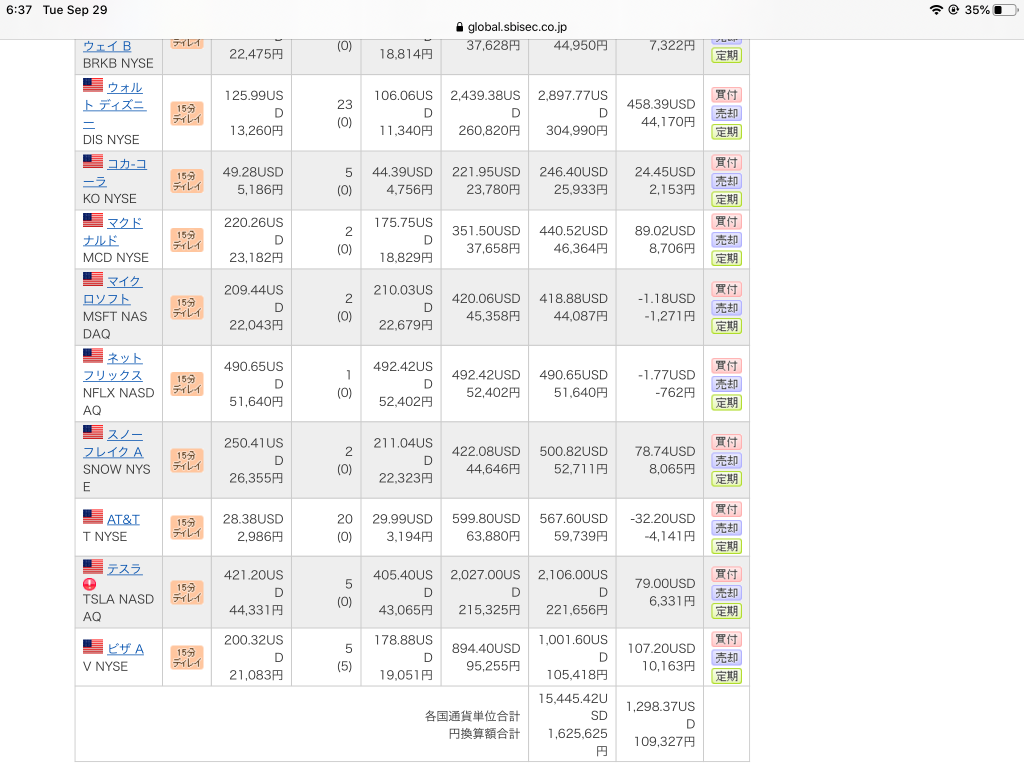Image resolution: width=1024 pixels, height=768 pixels.
Task: Click 定期 button for NFLX
Action: (726, 402)
